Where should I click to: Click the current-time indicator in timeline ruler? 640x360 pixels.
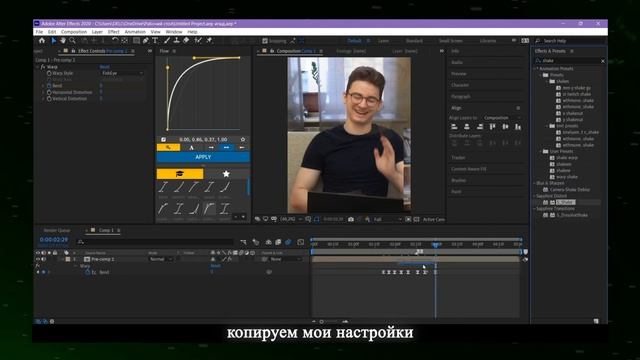click(x=436, y=244)
